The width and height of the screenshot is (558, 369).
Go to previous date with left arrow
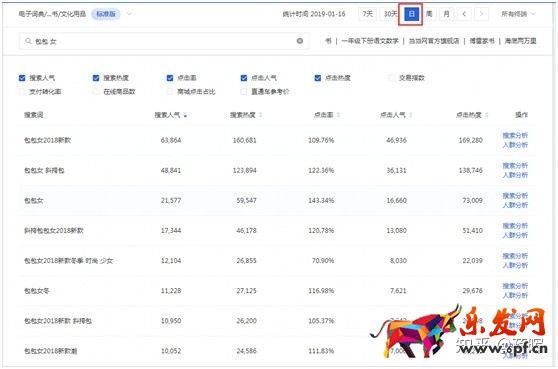(464, 14)
